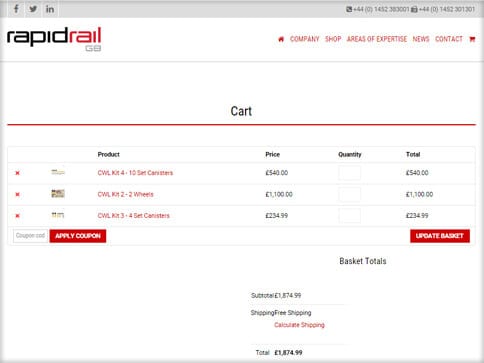This screenshot has height=363, width=484.
Task: Open the LinkedIn social icon
Action: 50,9
